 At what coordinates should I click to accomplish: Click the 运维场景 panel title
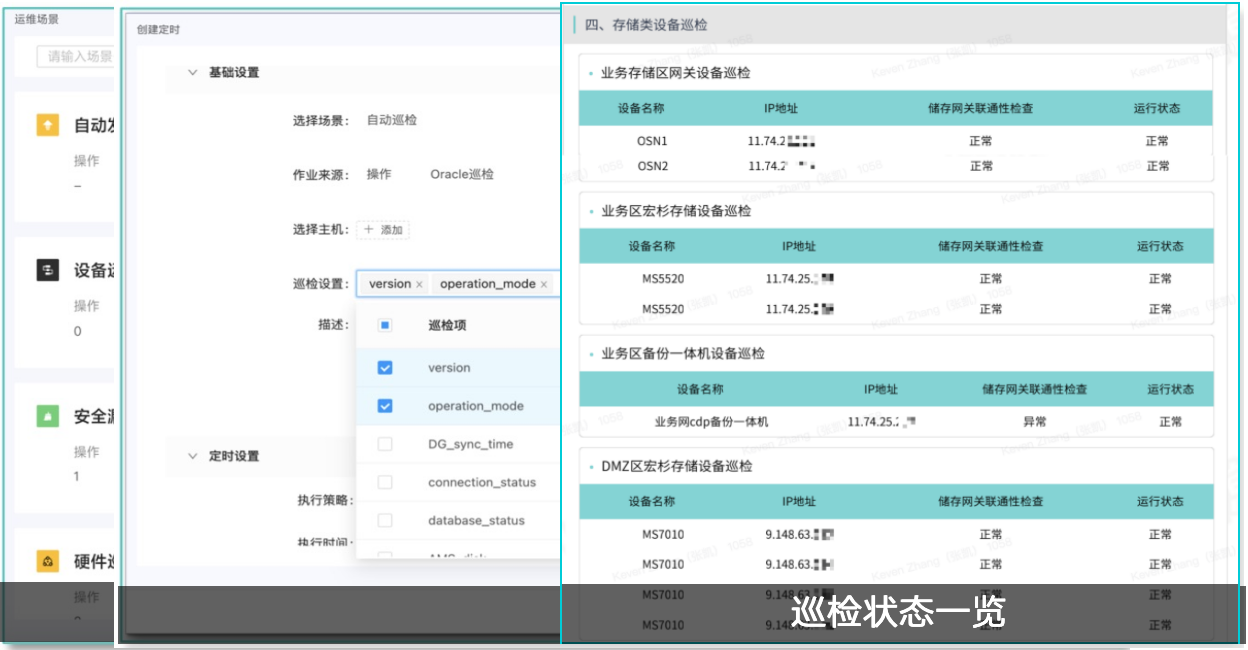click(37, 18)
